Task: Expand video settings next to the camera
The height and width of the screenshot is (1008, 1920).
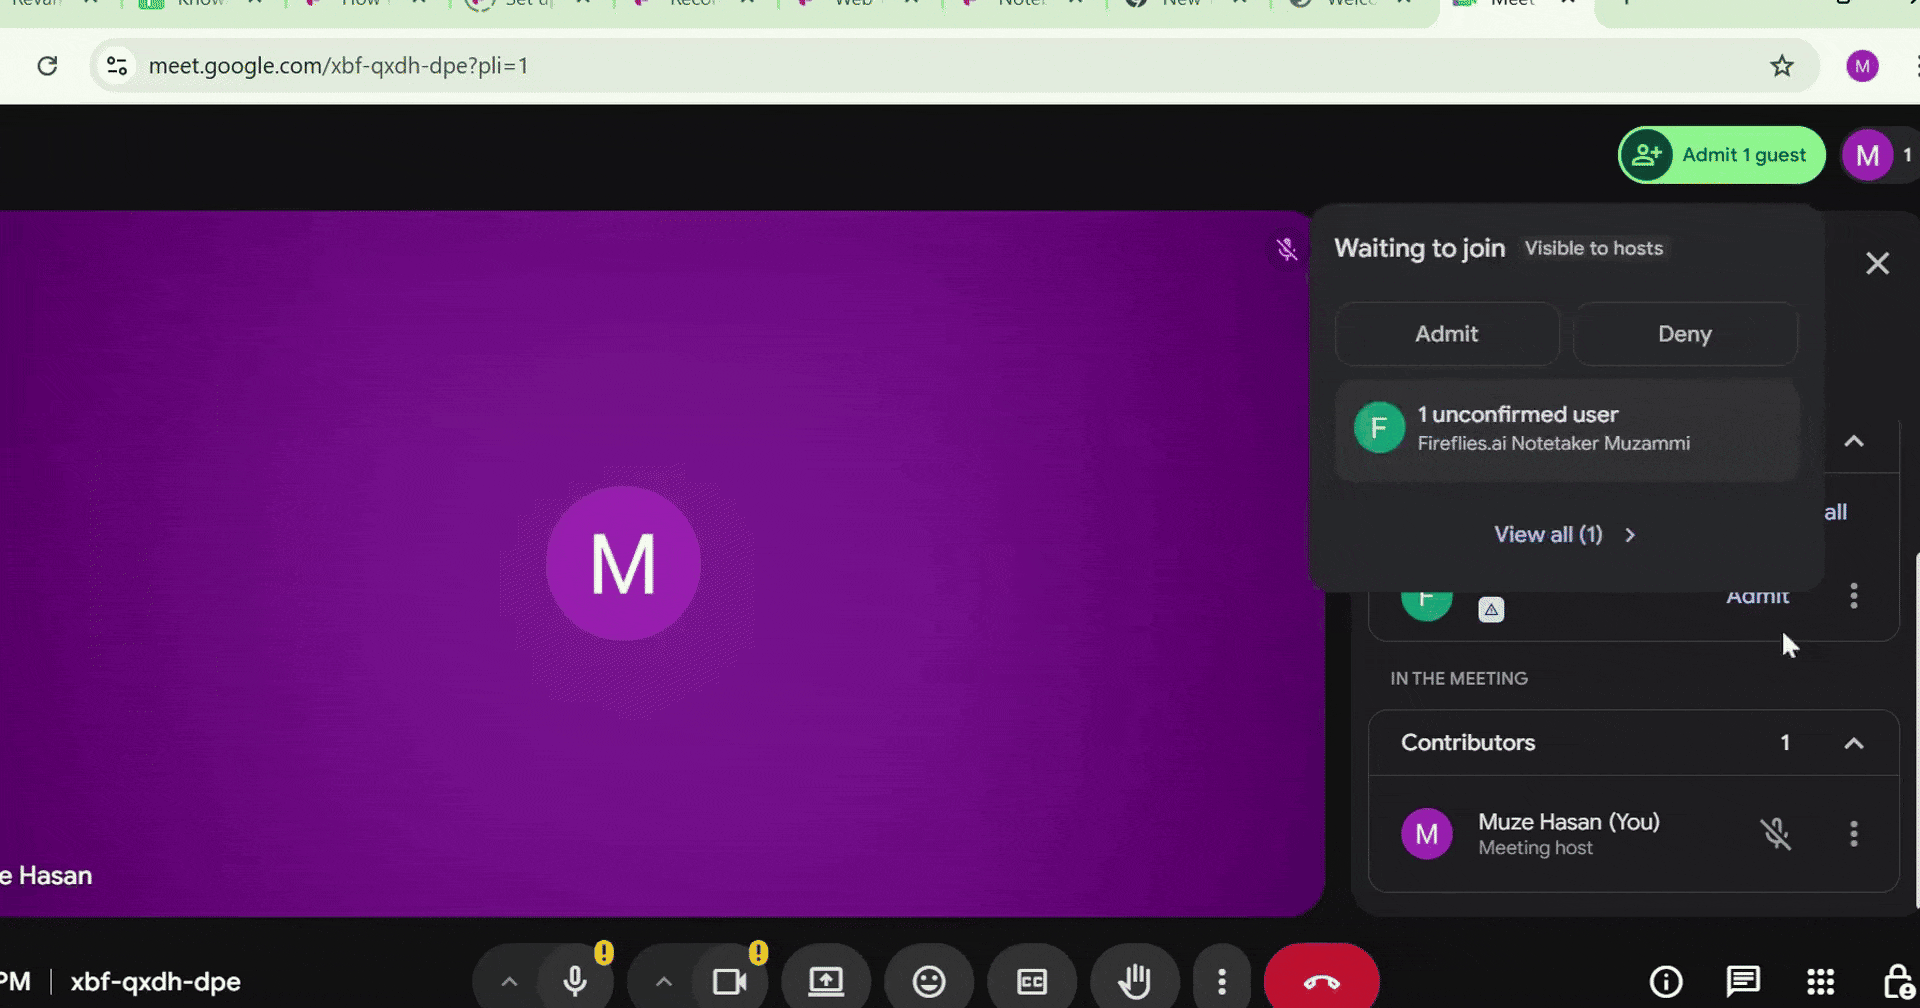Action: [663, 980]
